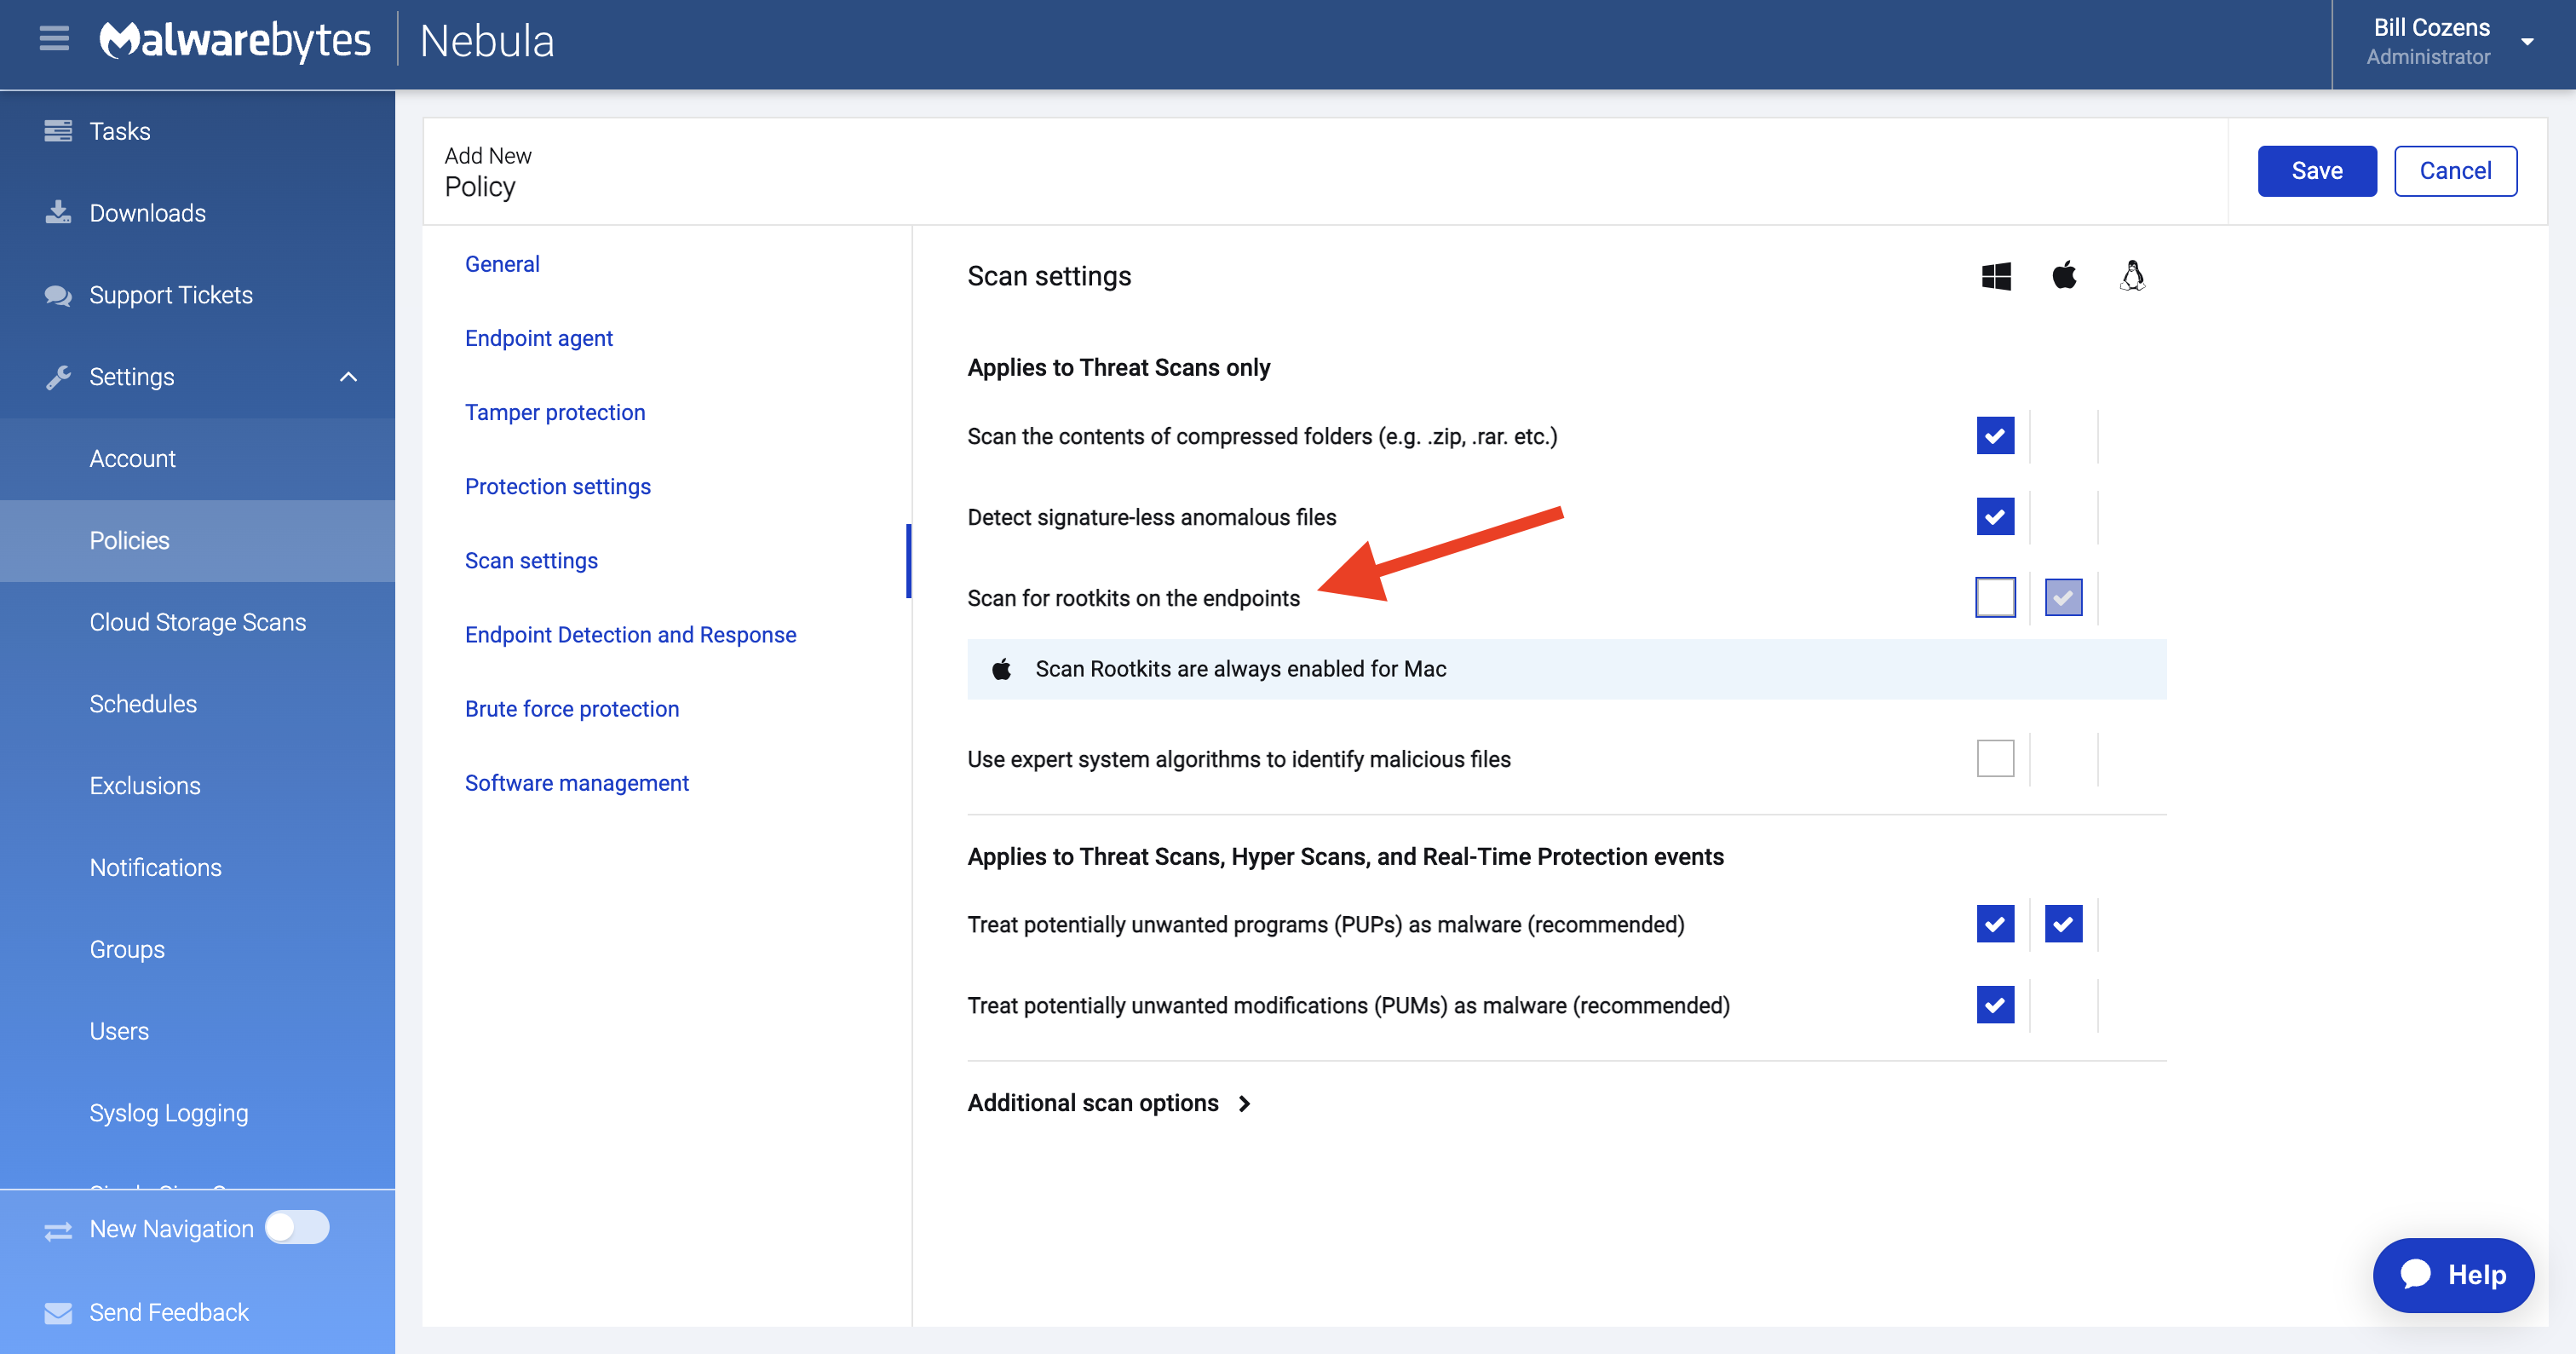Cancel adding the policy

pos(2454,171)
